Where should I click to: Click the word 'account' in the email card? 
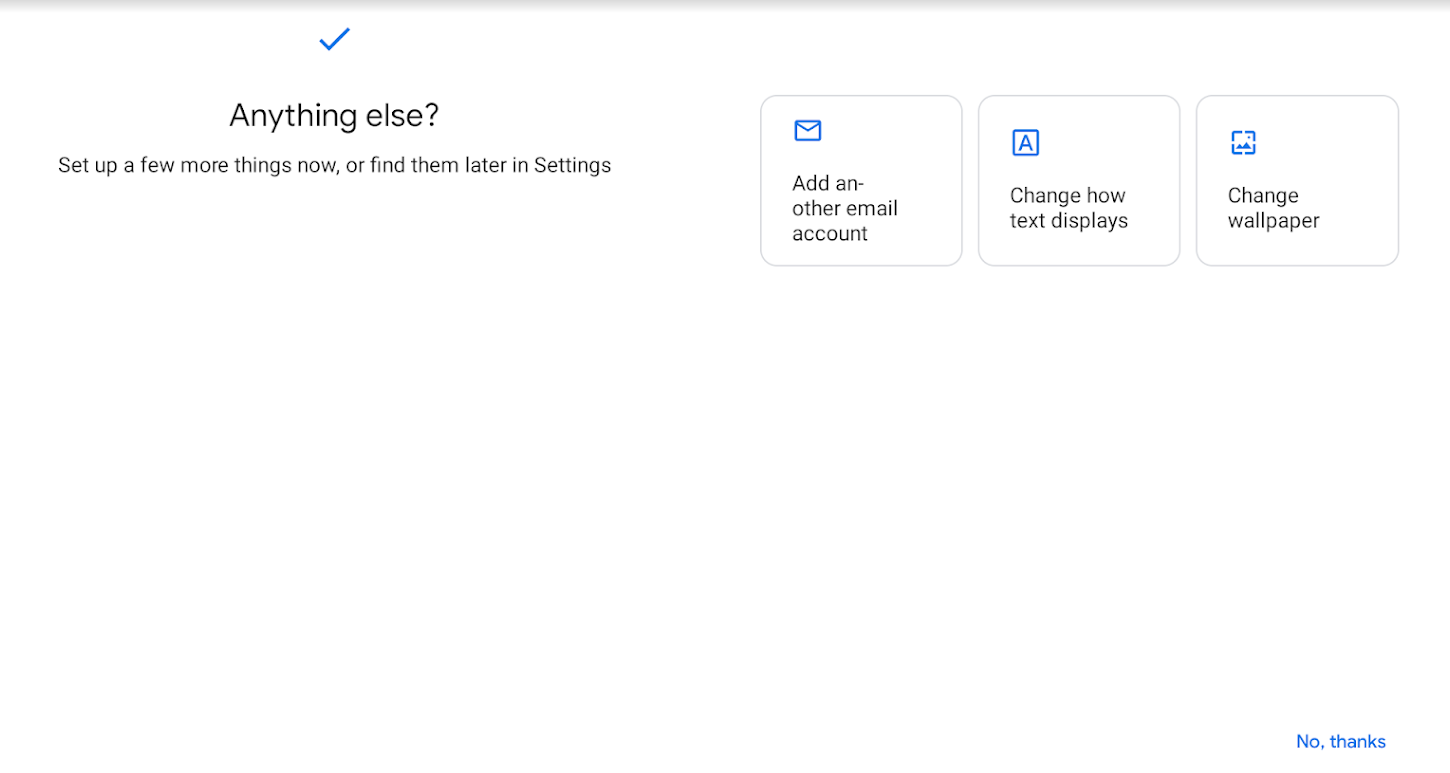(830, 234)
